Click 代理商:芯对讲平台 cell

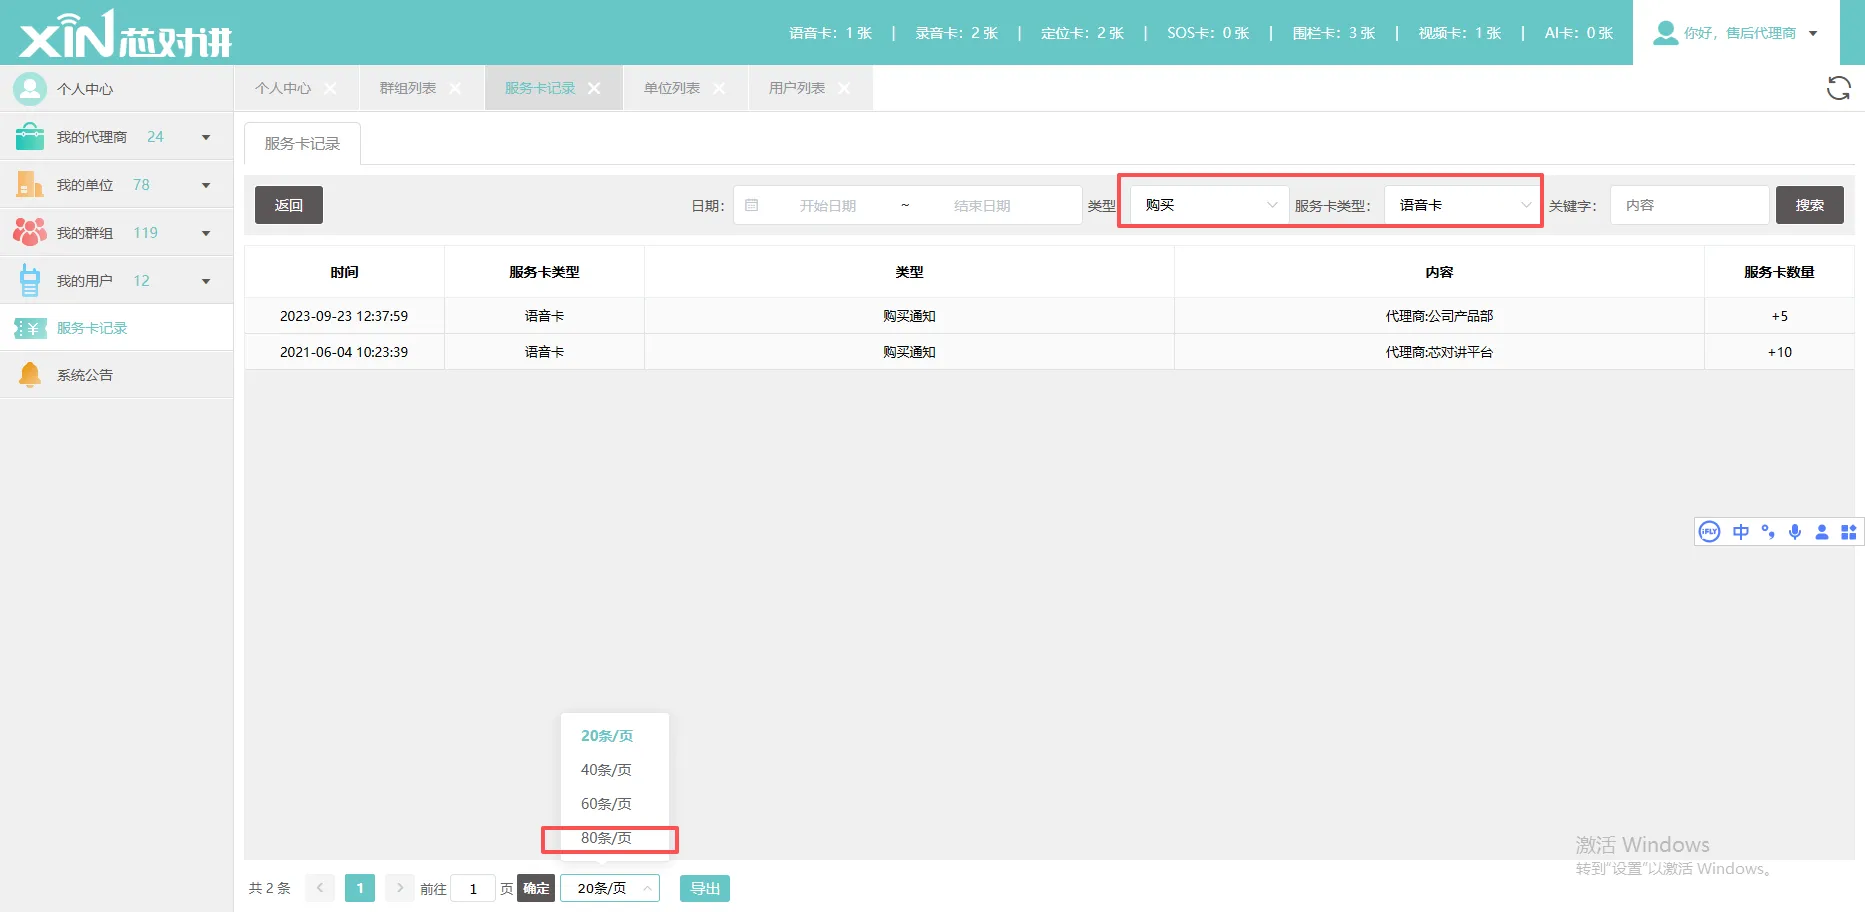coord(1439,352)
